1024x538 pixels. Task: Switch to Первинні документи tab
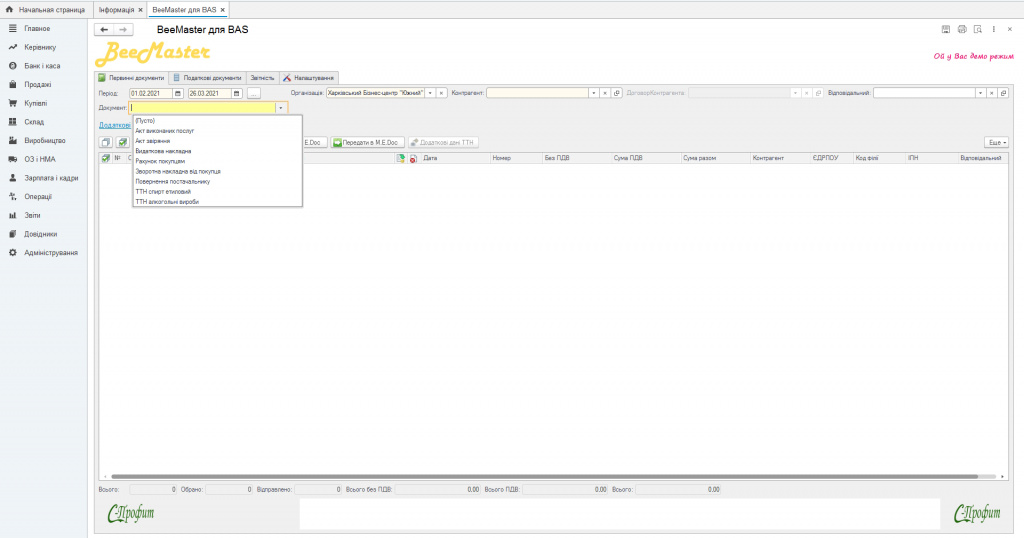pyautogui.click(x=131, y=78)
